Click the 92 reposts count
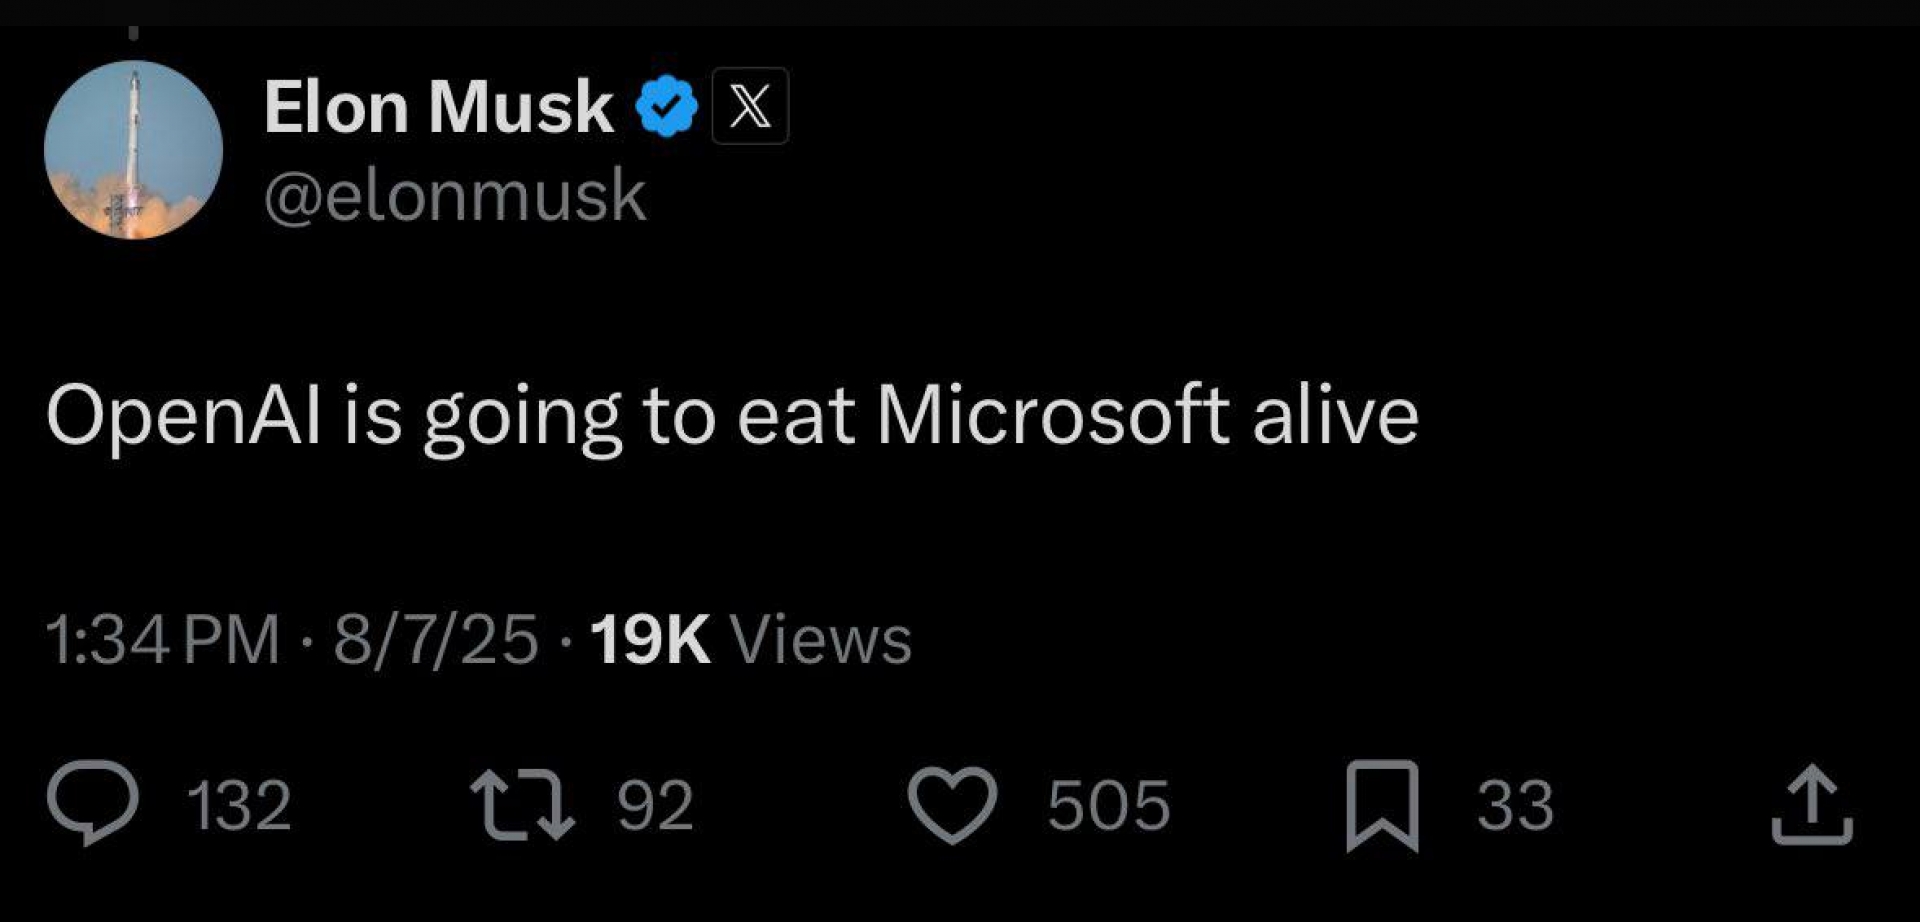The width and height of the screenshot is (1920, 922). tap(655, 805)
